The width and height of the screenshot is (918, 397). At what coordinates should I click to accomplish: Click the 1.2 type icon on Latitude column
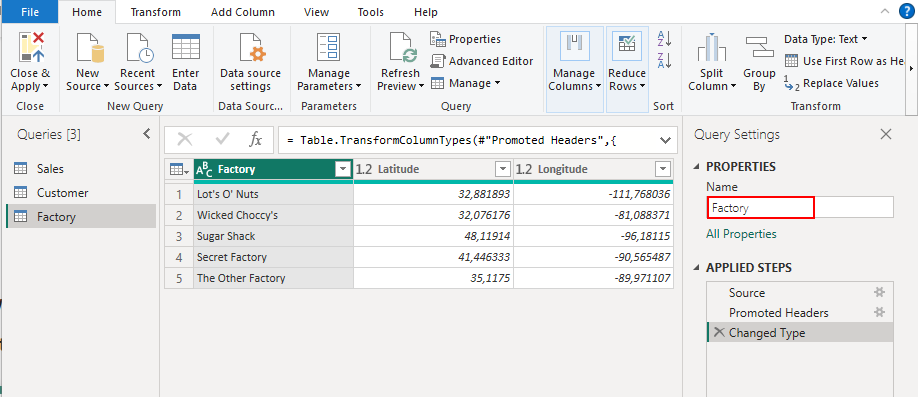[364, 170]
